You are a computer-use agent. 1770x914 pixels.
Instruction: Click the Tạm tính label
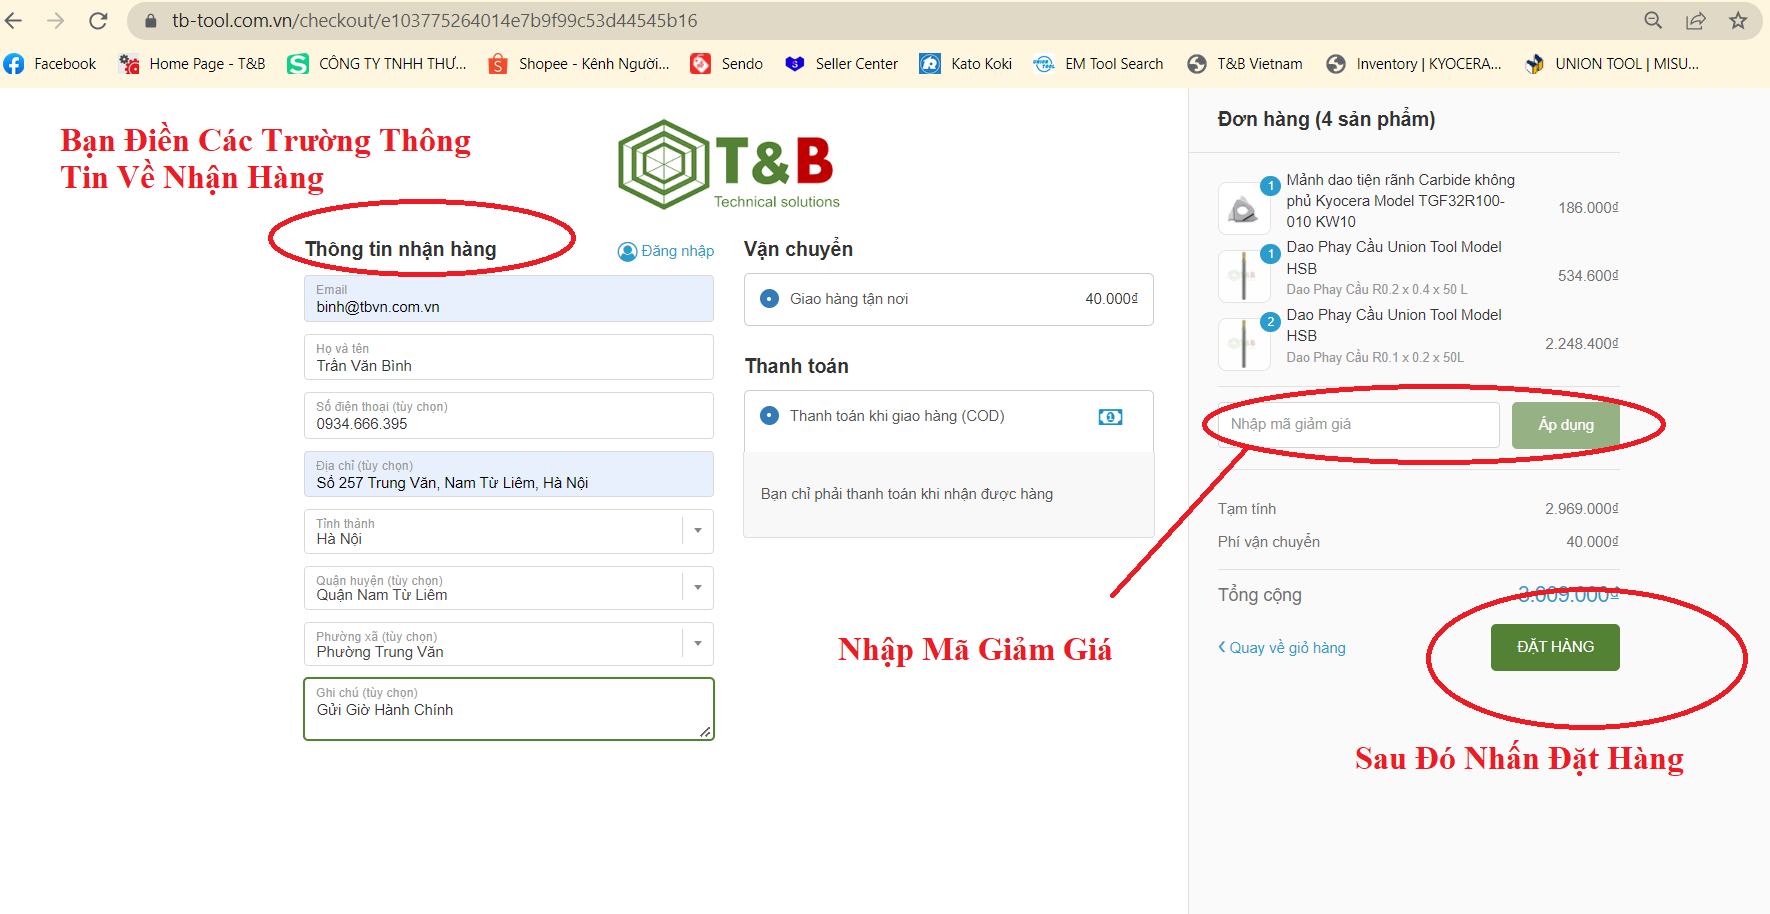click(x=1247, y=509)
